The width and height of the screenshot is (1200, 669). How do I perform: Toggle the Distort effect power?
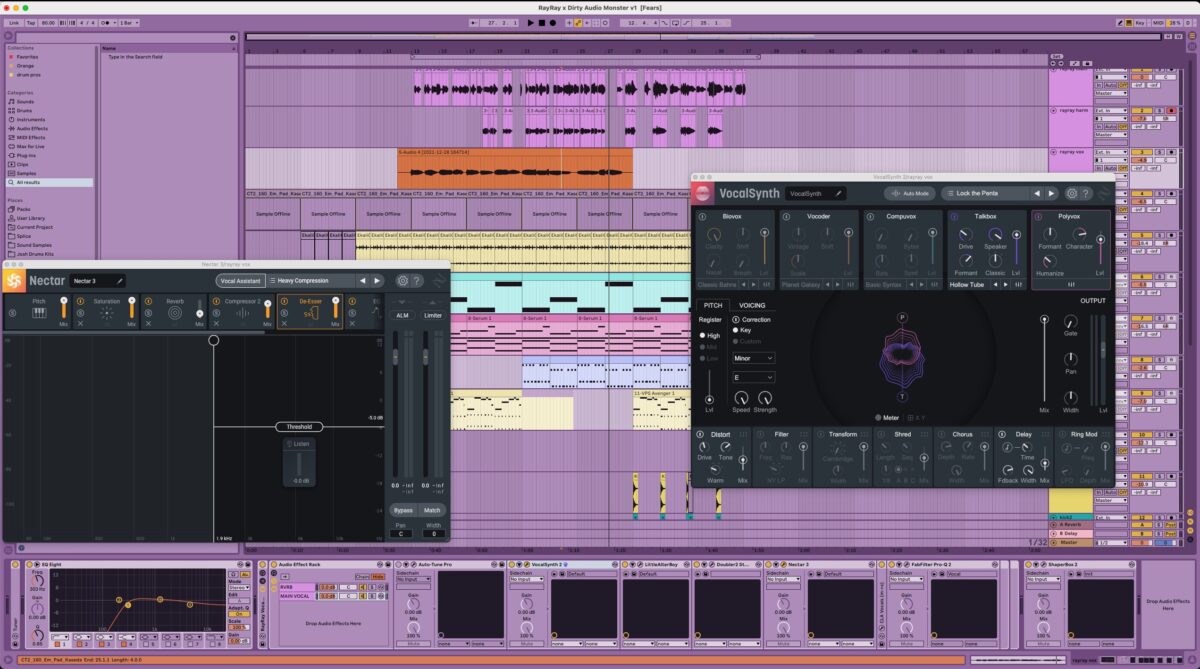click(701, 434)
